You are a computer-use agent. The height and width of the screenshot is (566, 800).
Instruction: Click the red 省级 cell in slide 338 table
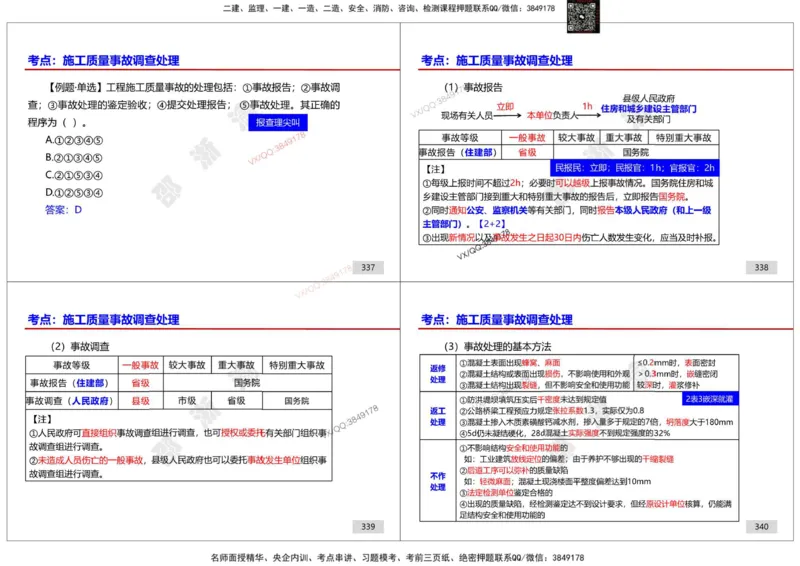527,152
